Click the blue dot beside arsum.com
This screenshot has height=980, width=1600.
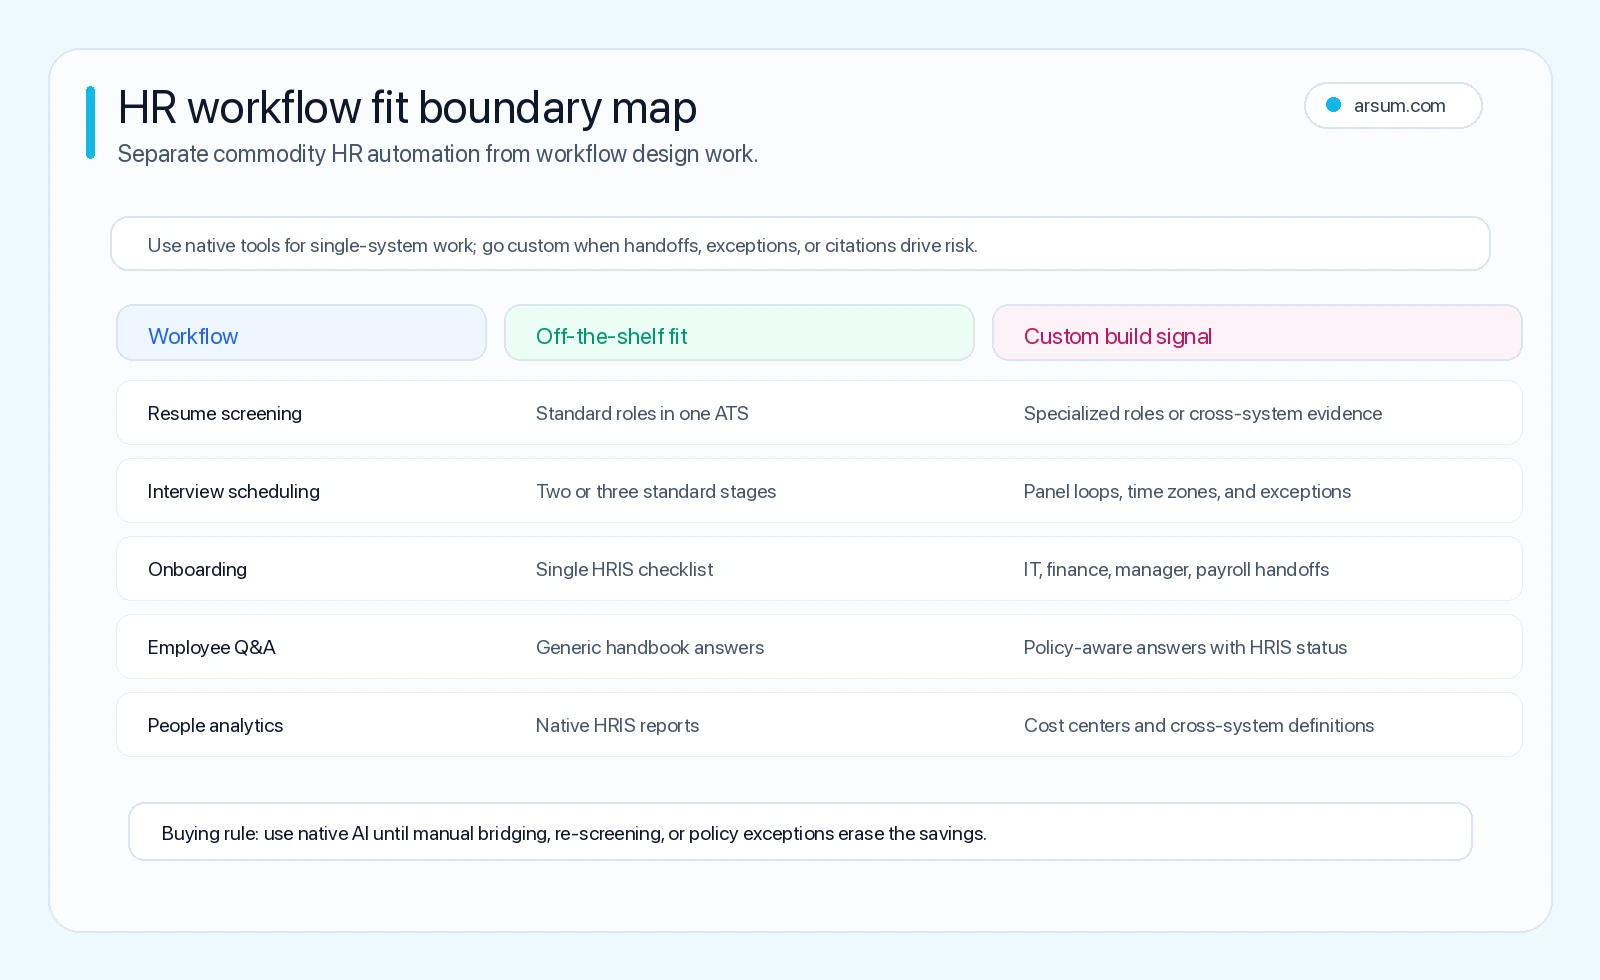pos(1333,105)
